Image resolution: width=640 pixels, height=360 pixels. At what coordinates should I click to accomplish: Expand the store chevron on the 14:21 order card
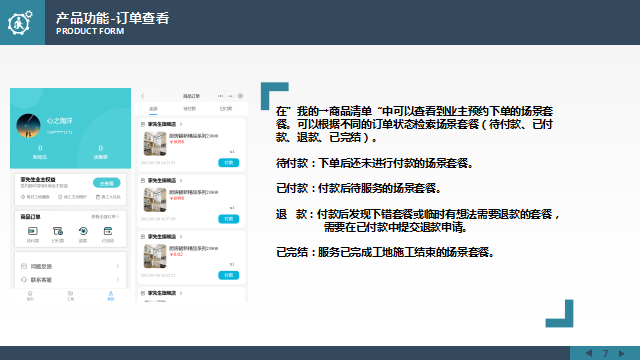[x=181, y=124]
